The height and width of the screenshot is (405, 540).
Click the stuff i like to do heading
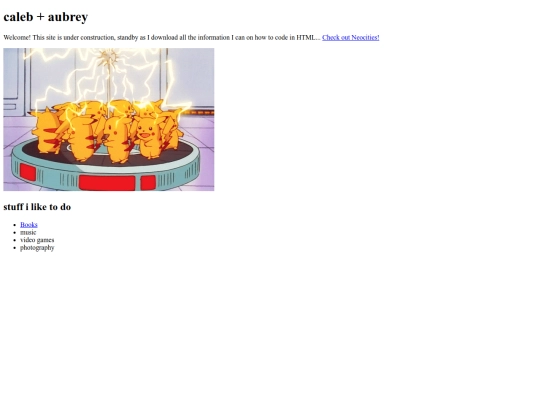click(x=37, y=207)
